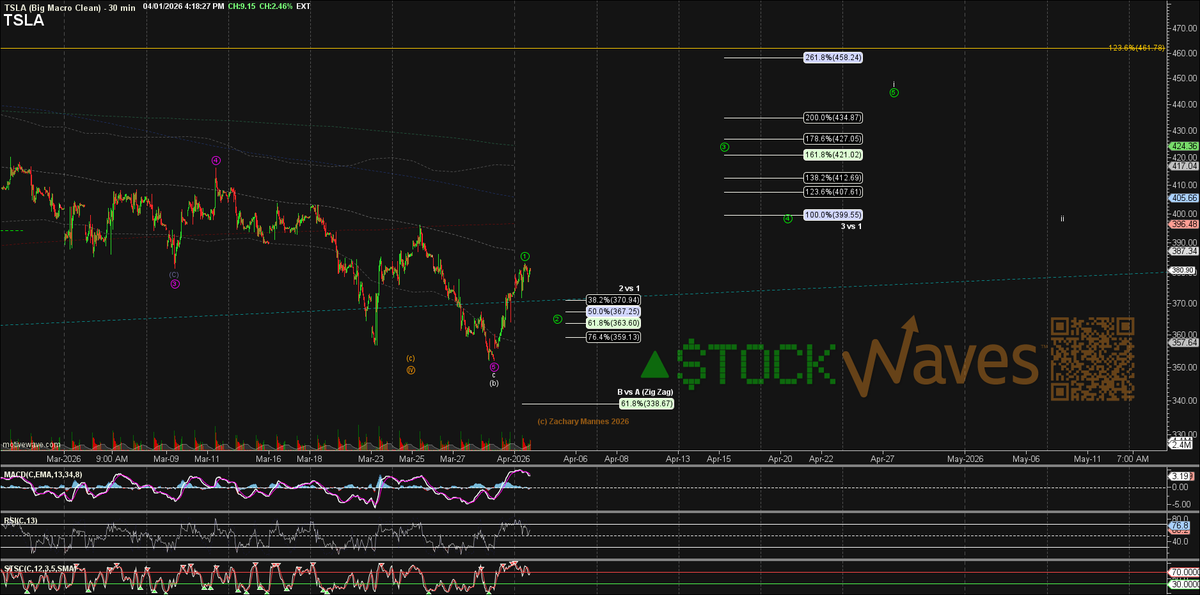Click the timestamp '04/01/2026 4:18:27 PM'

coord(184,6)
